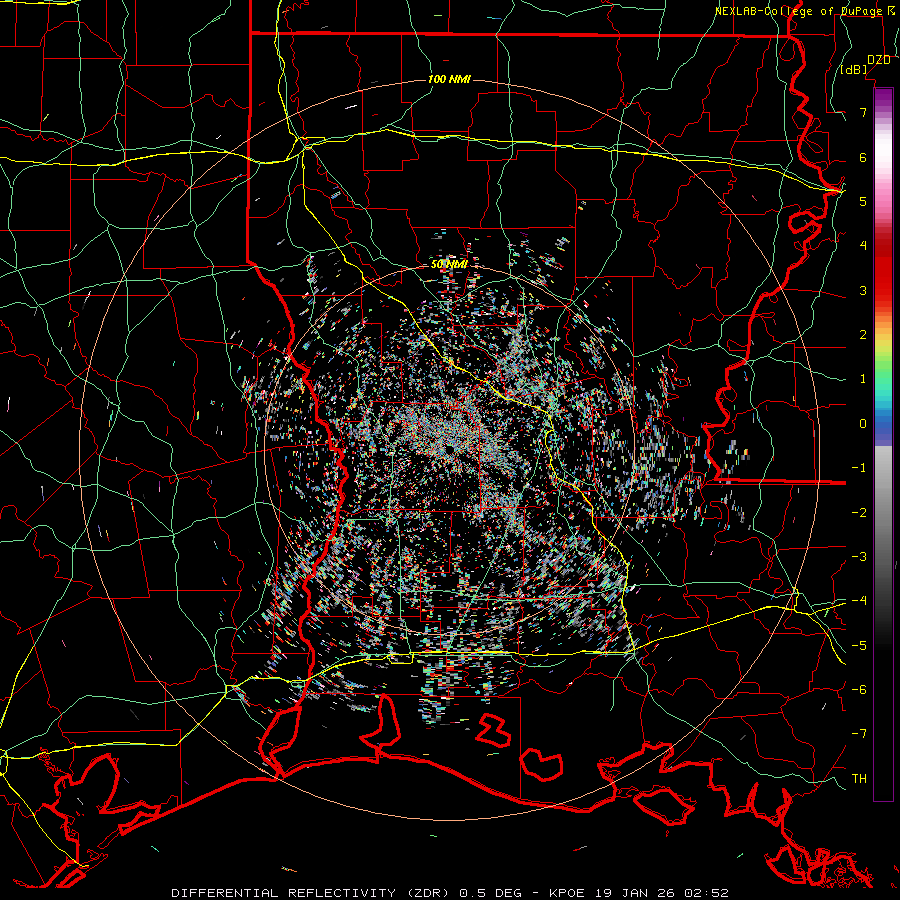Click the 100 NMI range ring label

click(x=449, y=79)
